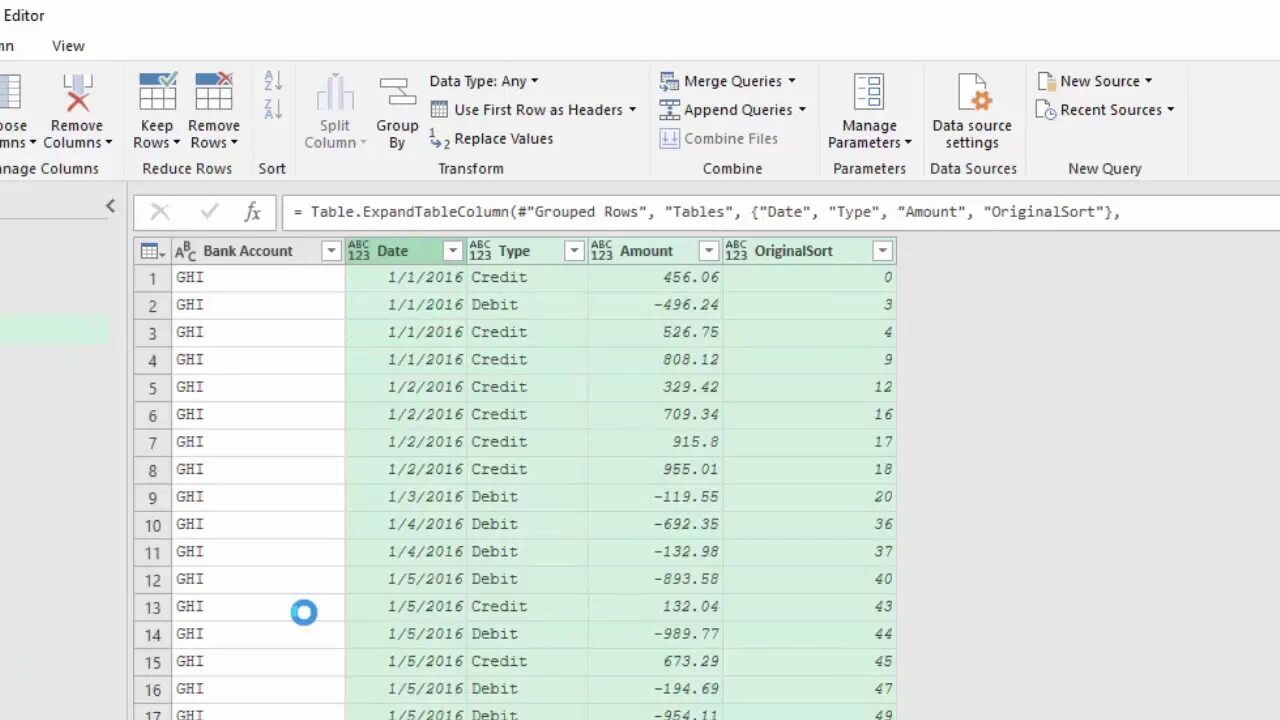Collapse the queries pane with chevron
The width and height of the screenshot is (1280, 720).
point(110,206)
